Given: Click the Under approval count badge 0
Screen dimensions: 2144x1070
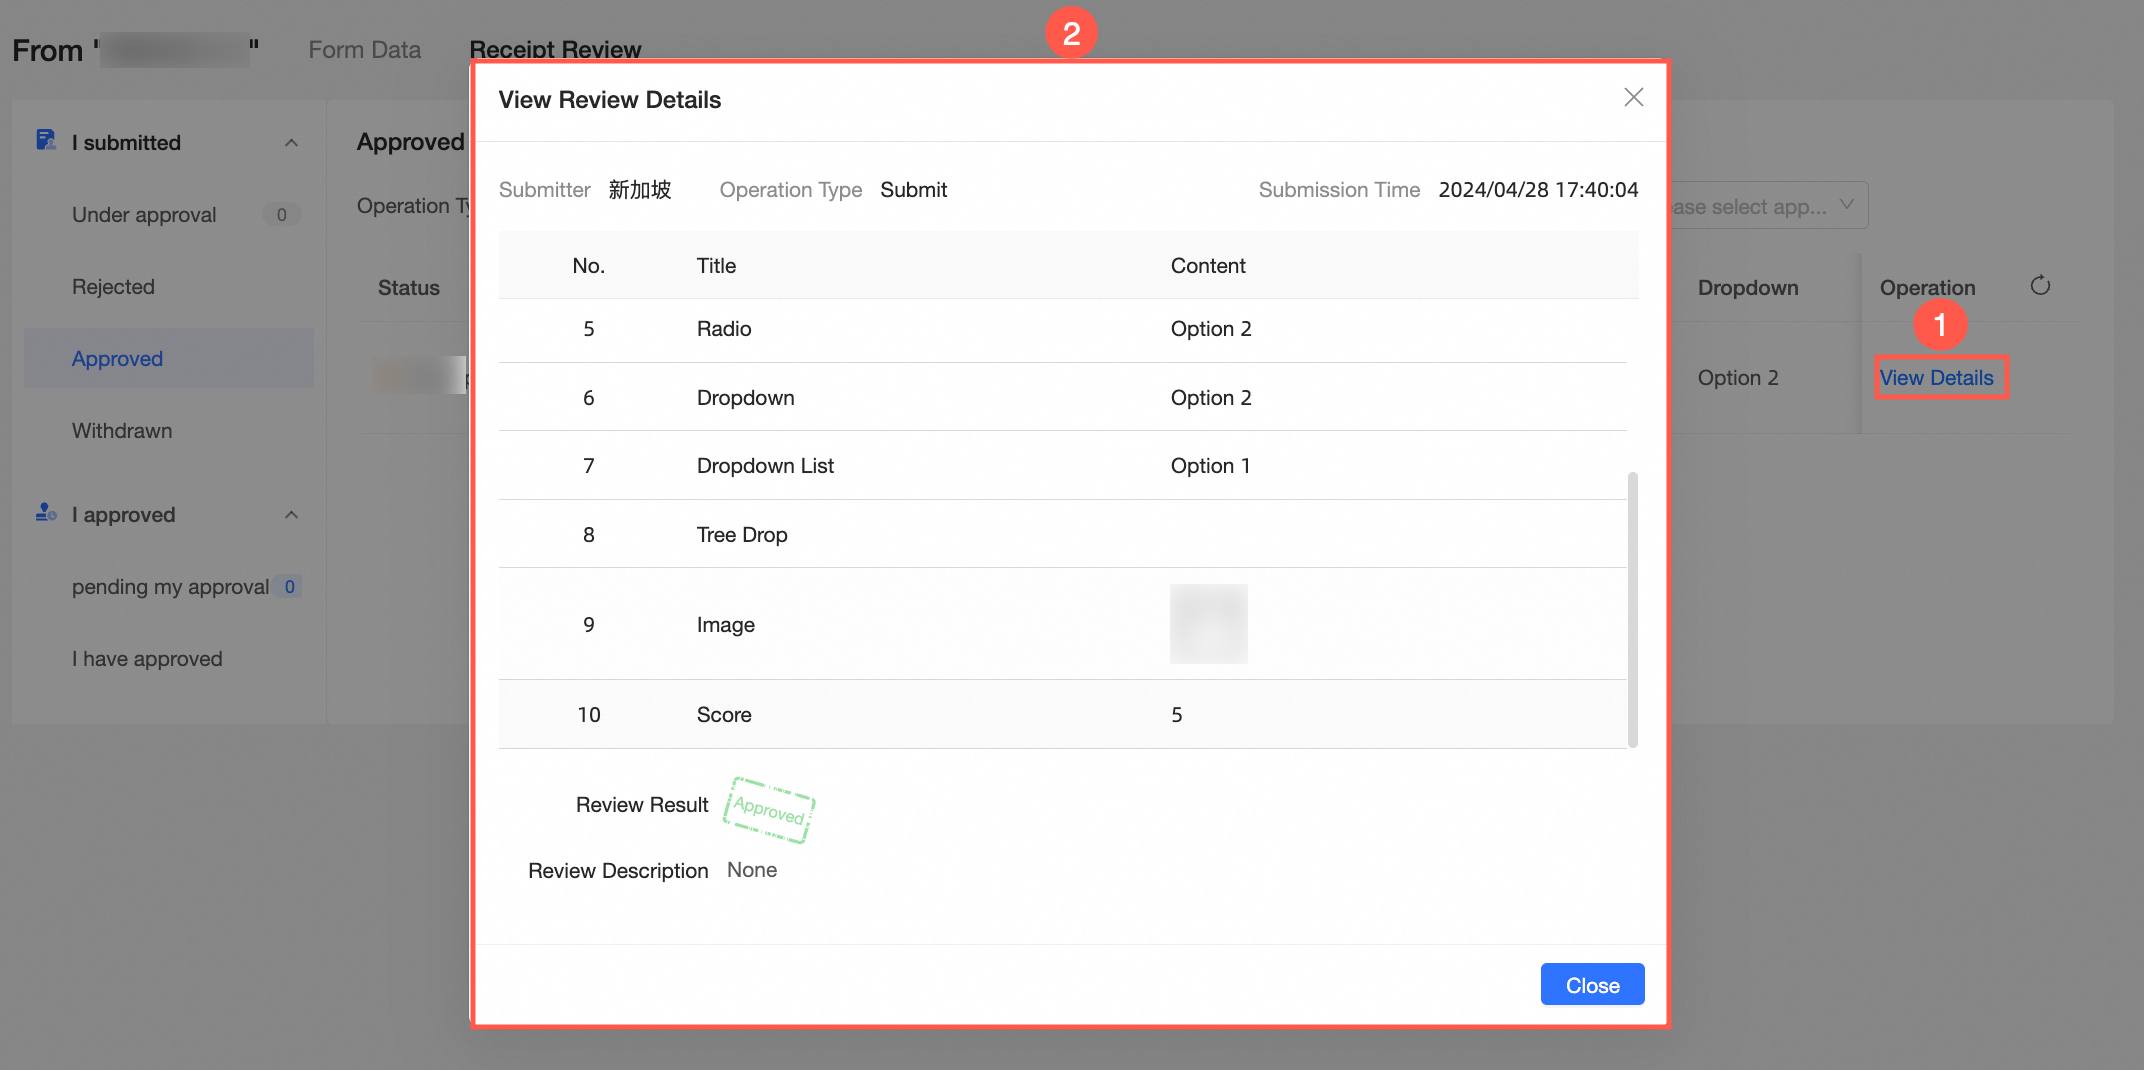Looking at the screenshot, I should 282,215.
